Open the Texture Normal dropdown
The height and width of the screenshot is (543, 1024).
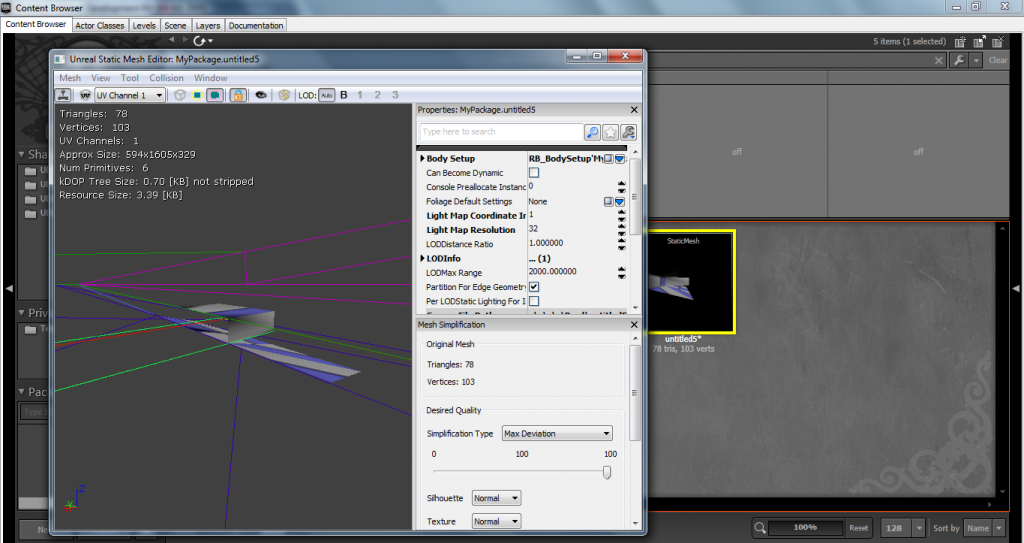click(x=496, y=521)
